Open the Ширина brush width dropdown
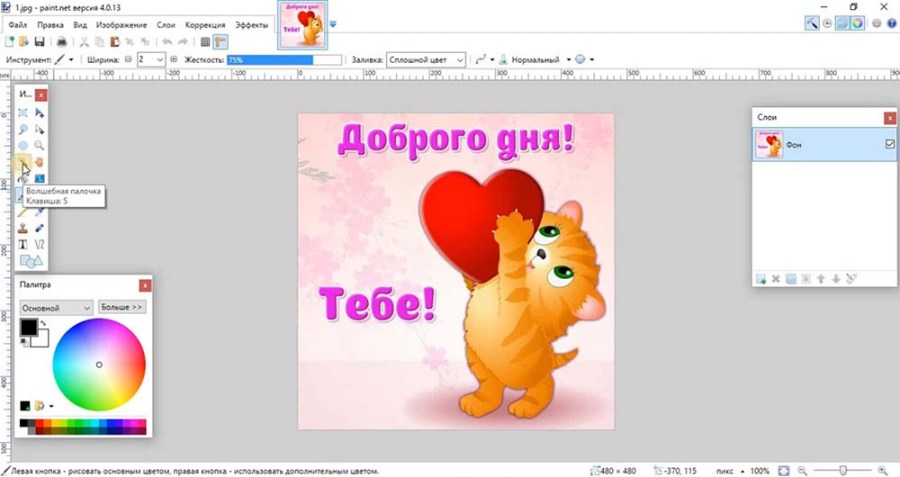 160,60
